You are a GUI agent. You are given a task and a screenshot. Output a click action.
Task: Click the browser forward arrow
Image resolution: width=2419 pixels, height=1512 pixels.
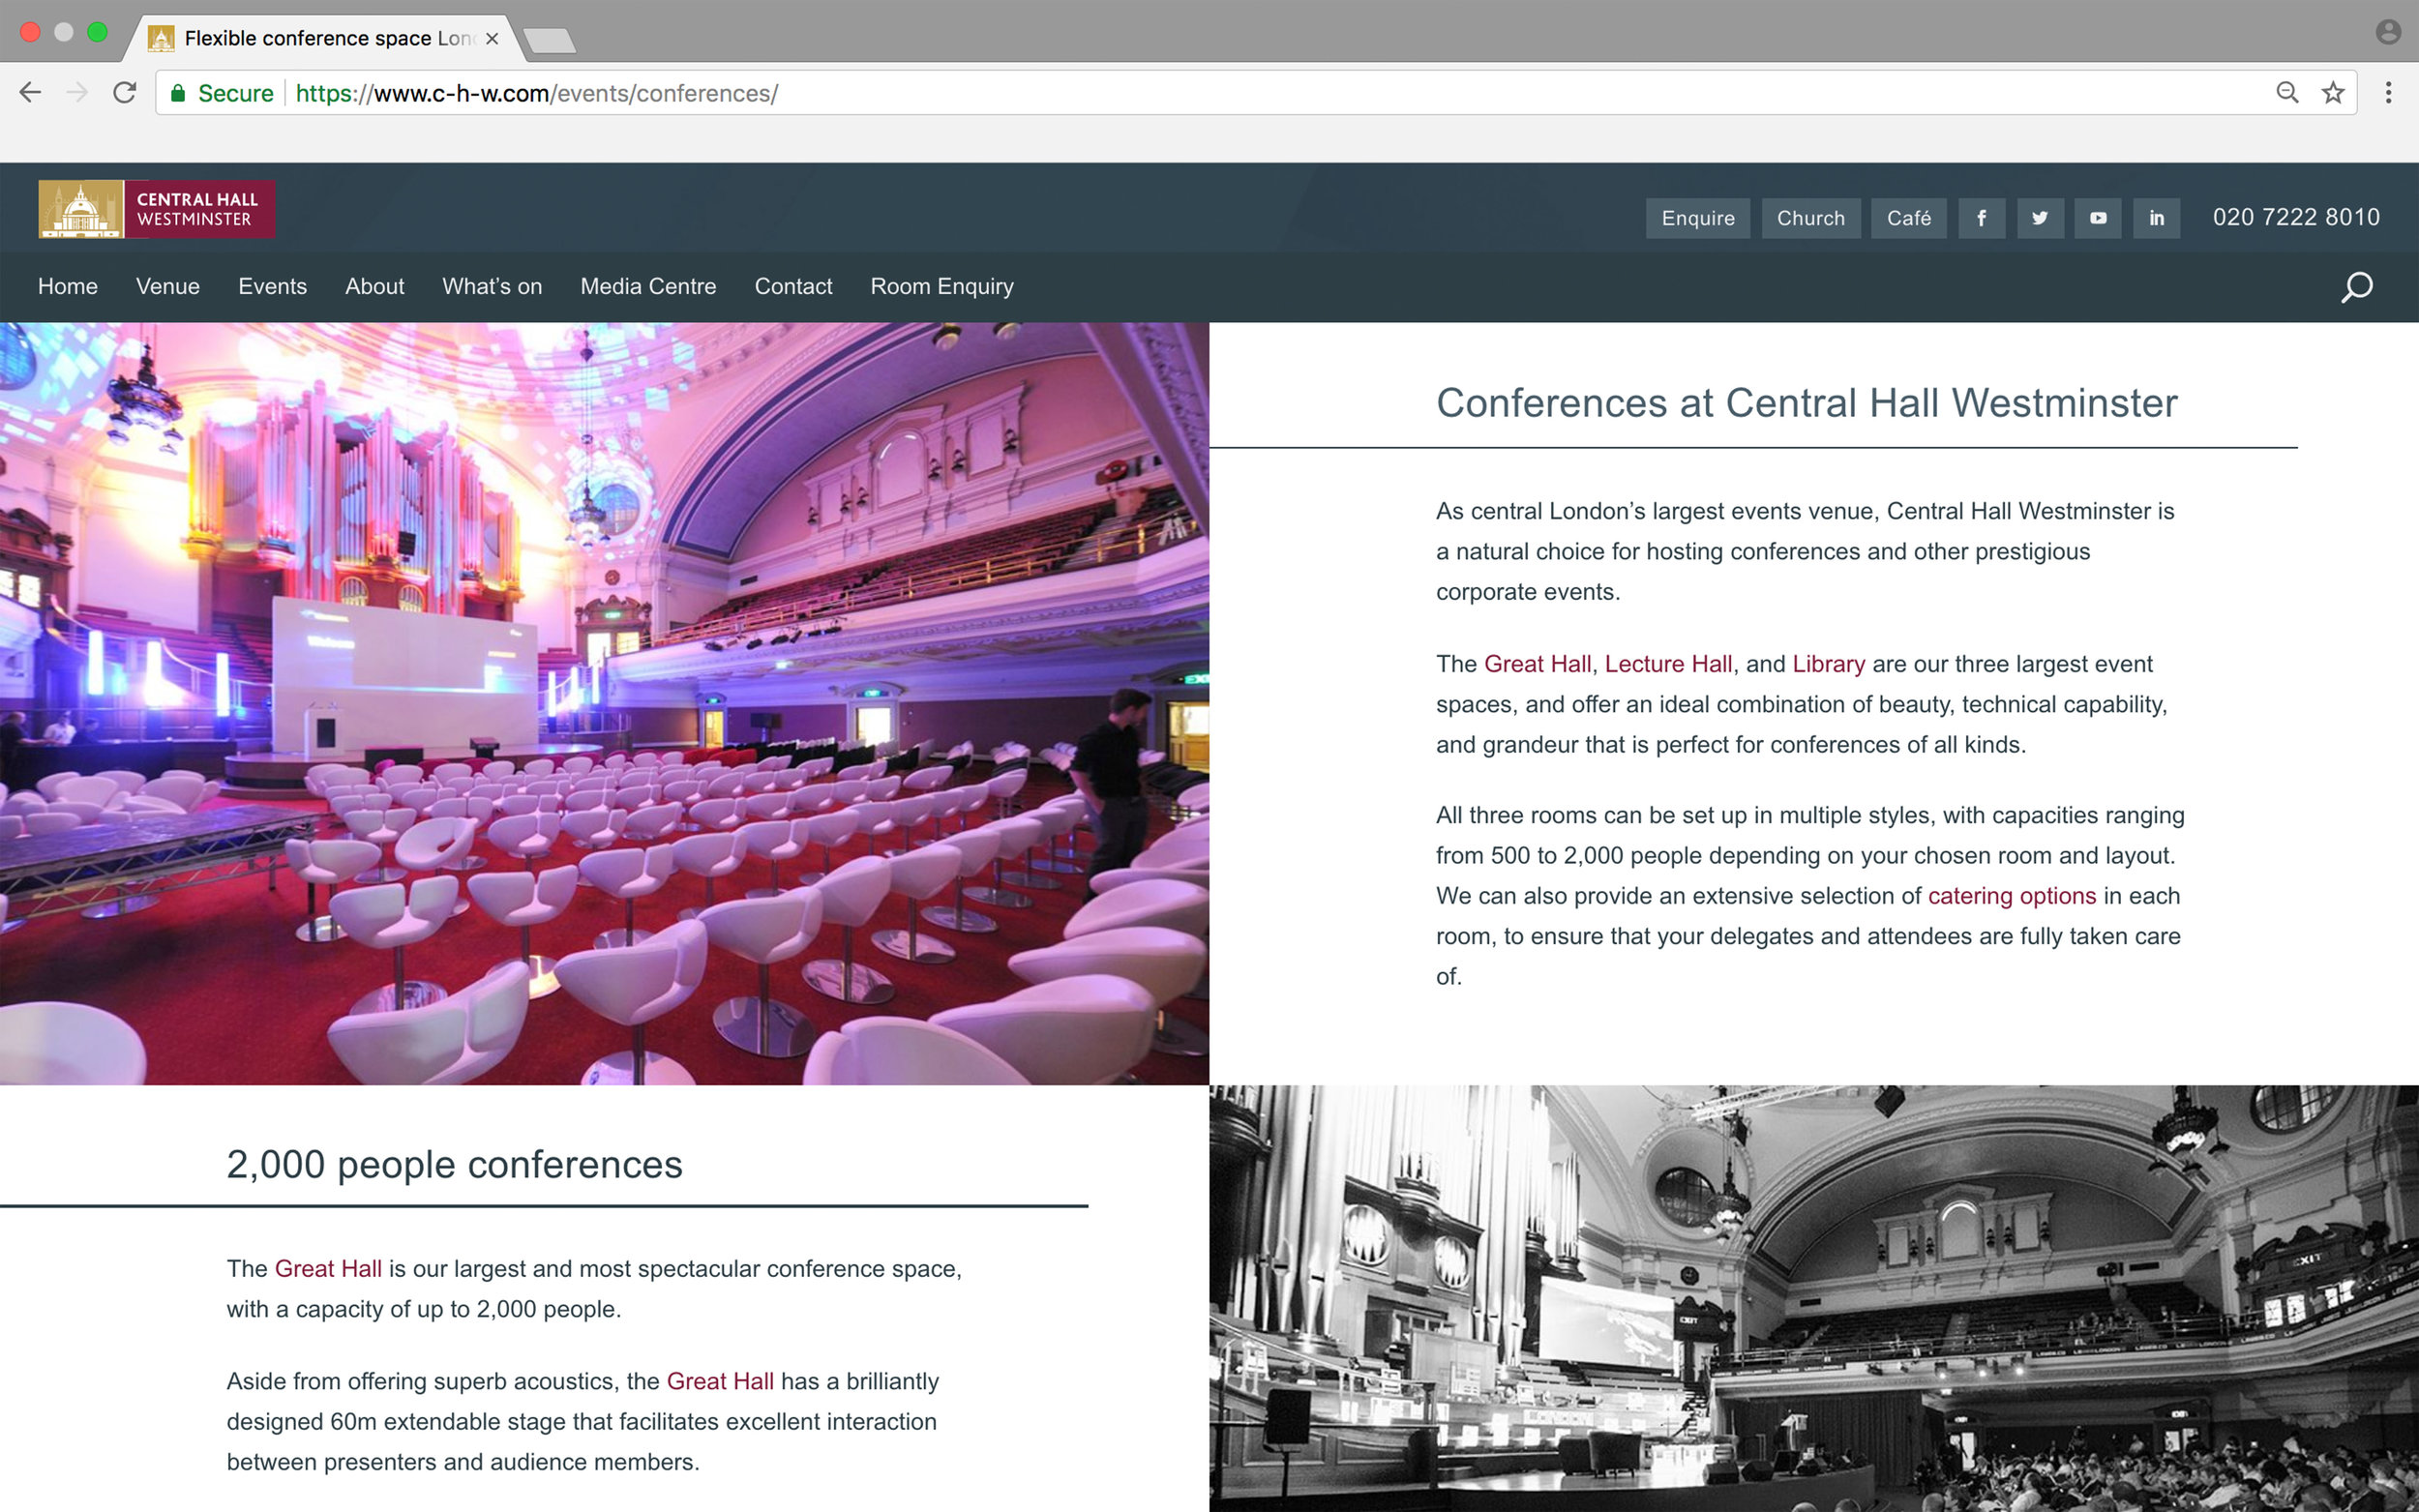click(x=77, y=93)
